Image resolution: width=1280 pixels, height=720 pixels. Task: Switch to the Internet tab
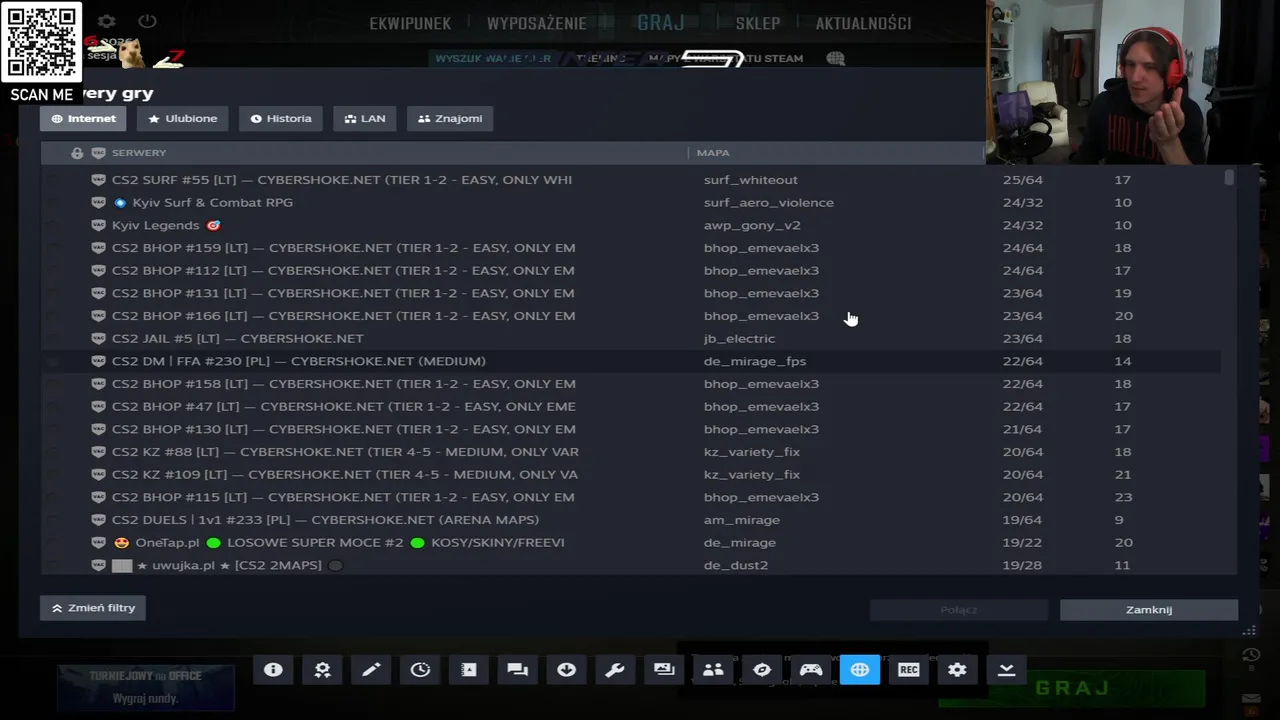pos(84,118)
